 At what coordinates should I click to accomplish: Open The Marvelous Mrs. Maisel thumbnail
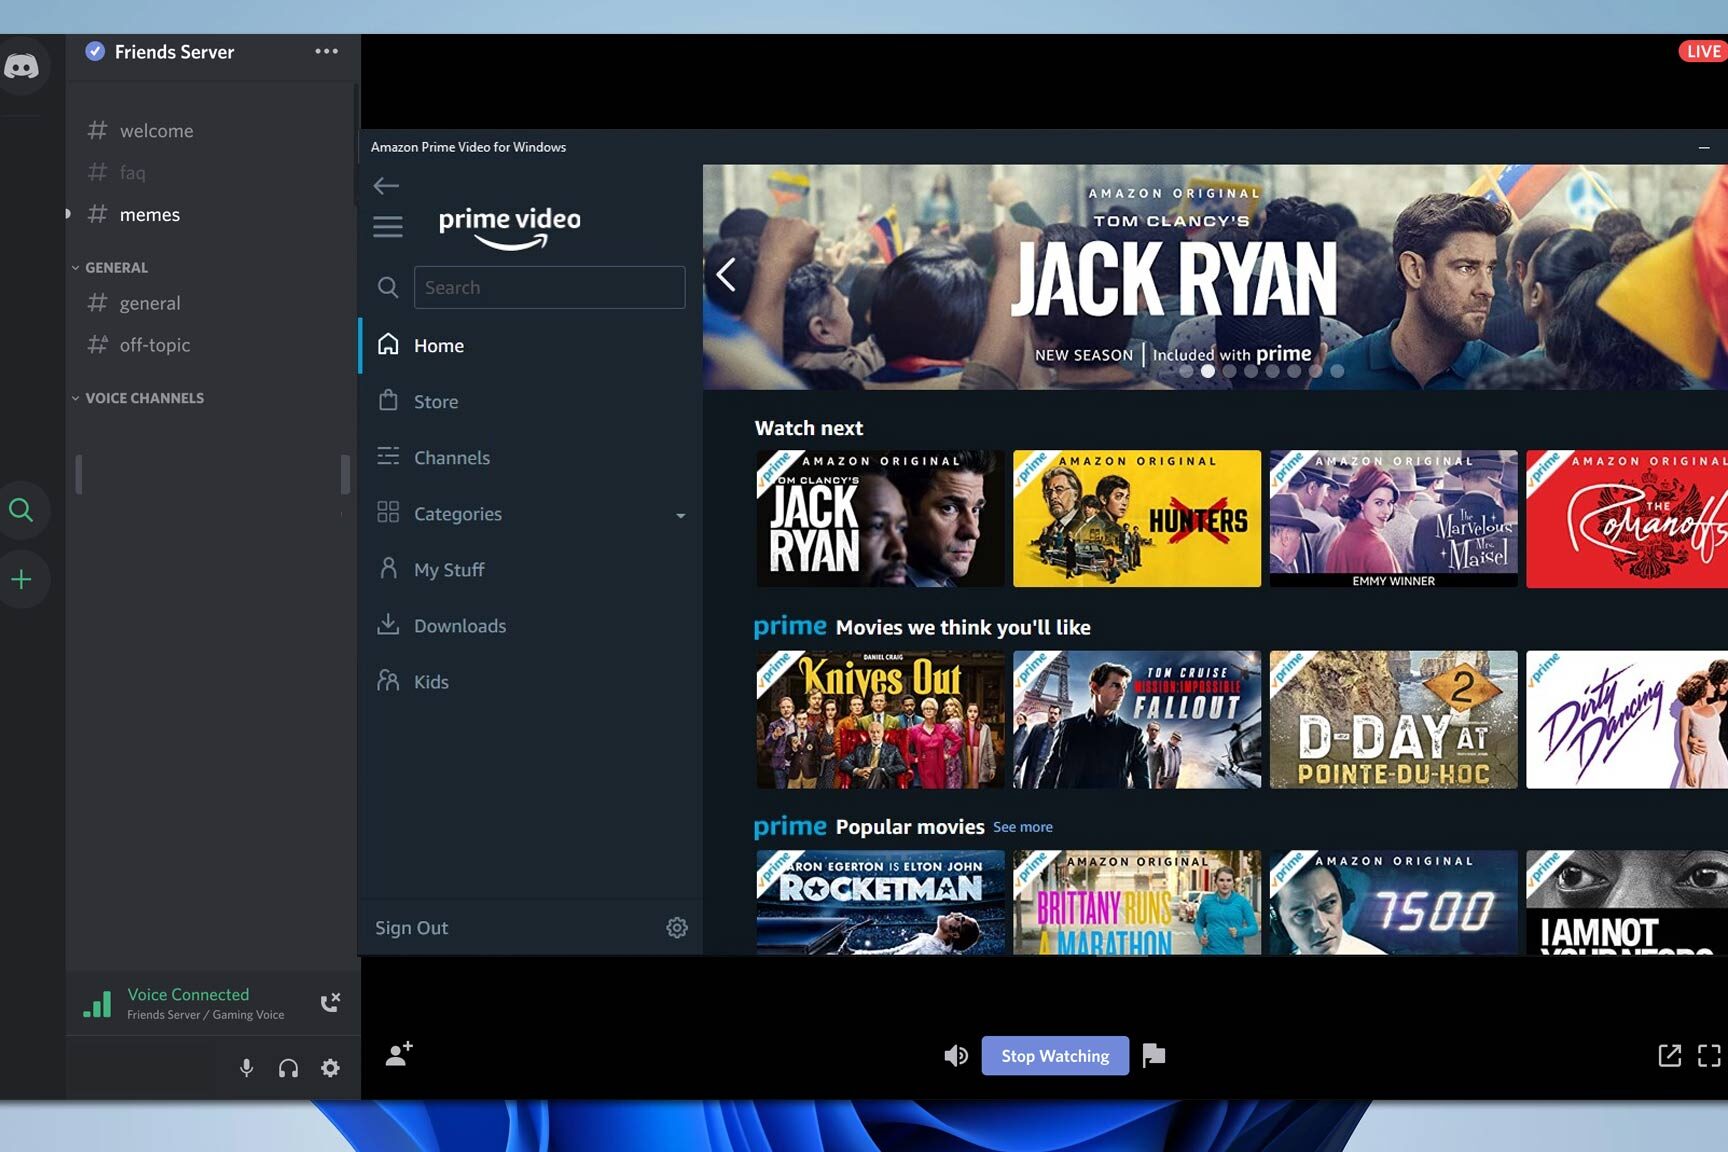coord(1393,518)
